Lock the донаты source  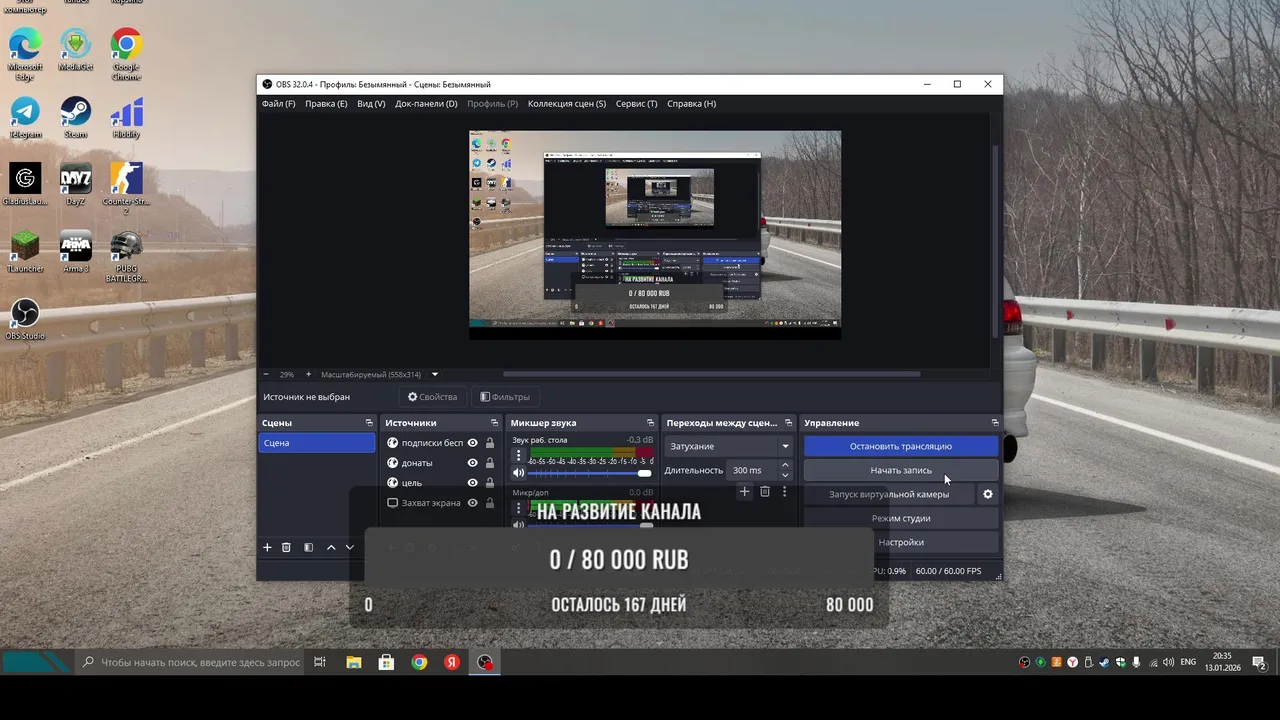[x=490, y=463]
